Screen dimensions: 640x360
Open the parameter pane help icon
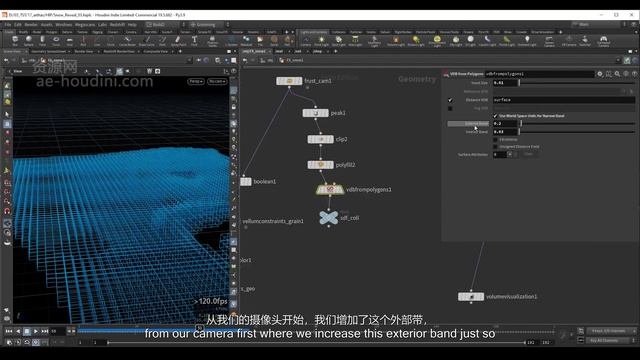634,74
